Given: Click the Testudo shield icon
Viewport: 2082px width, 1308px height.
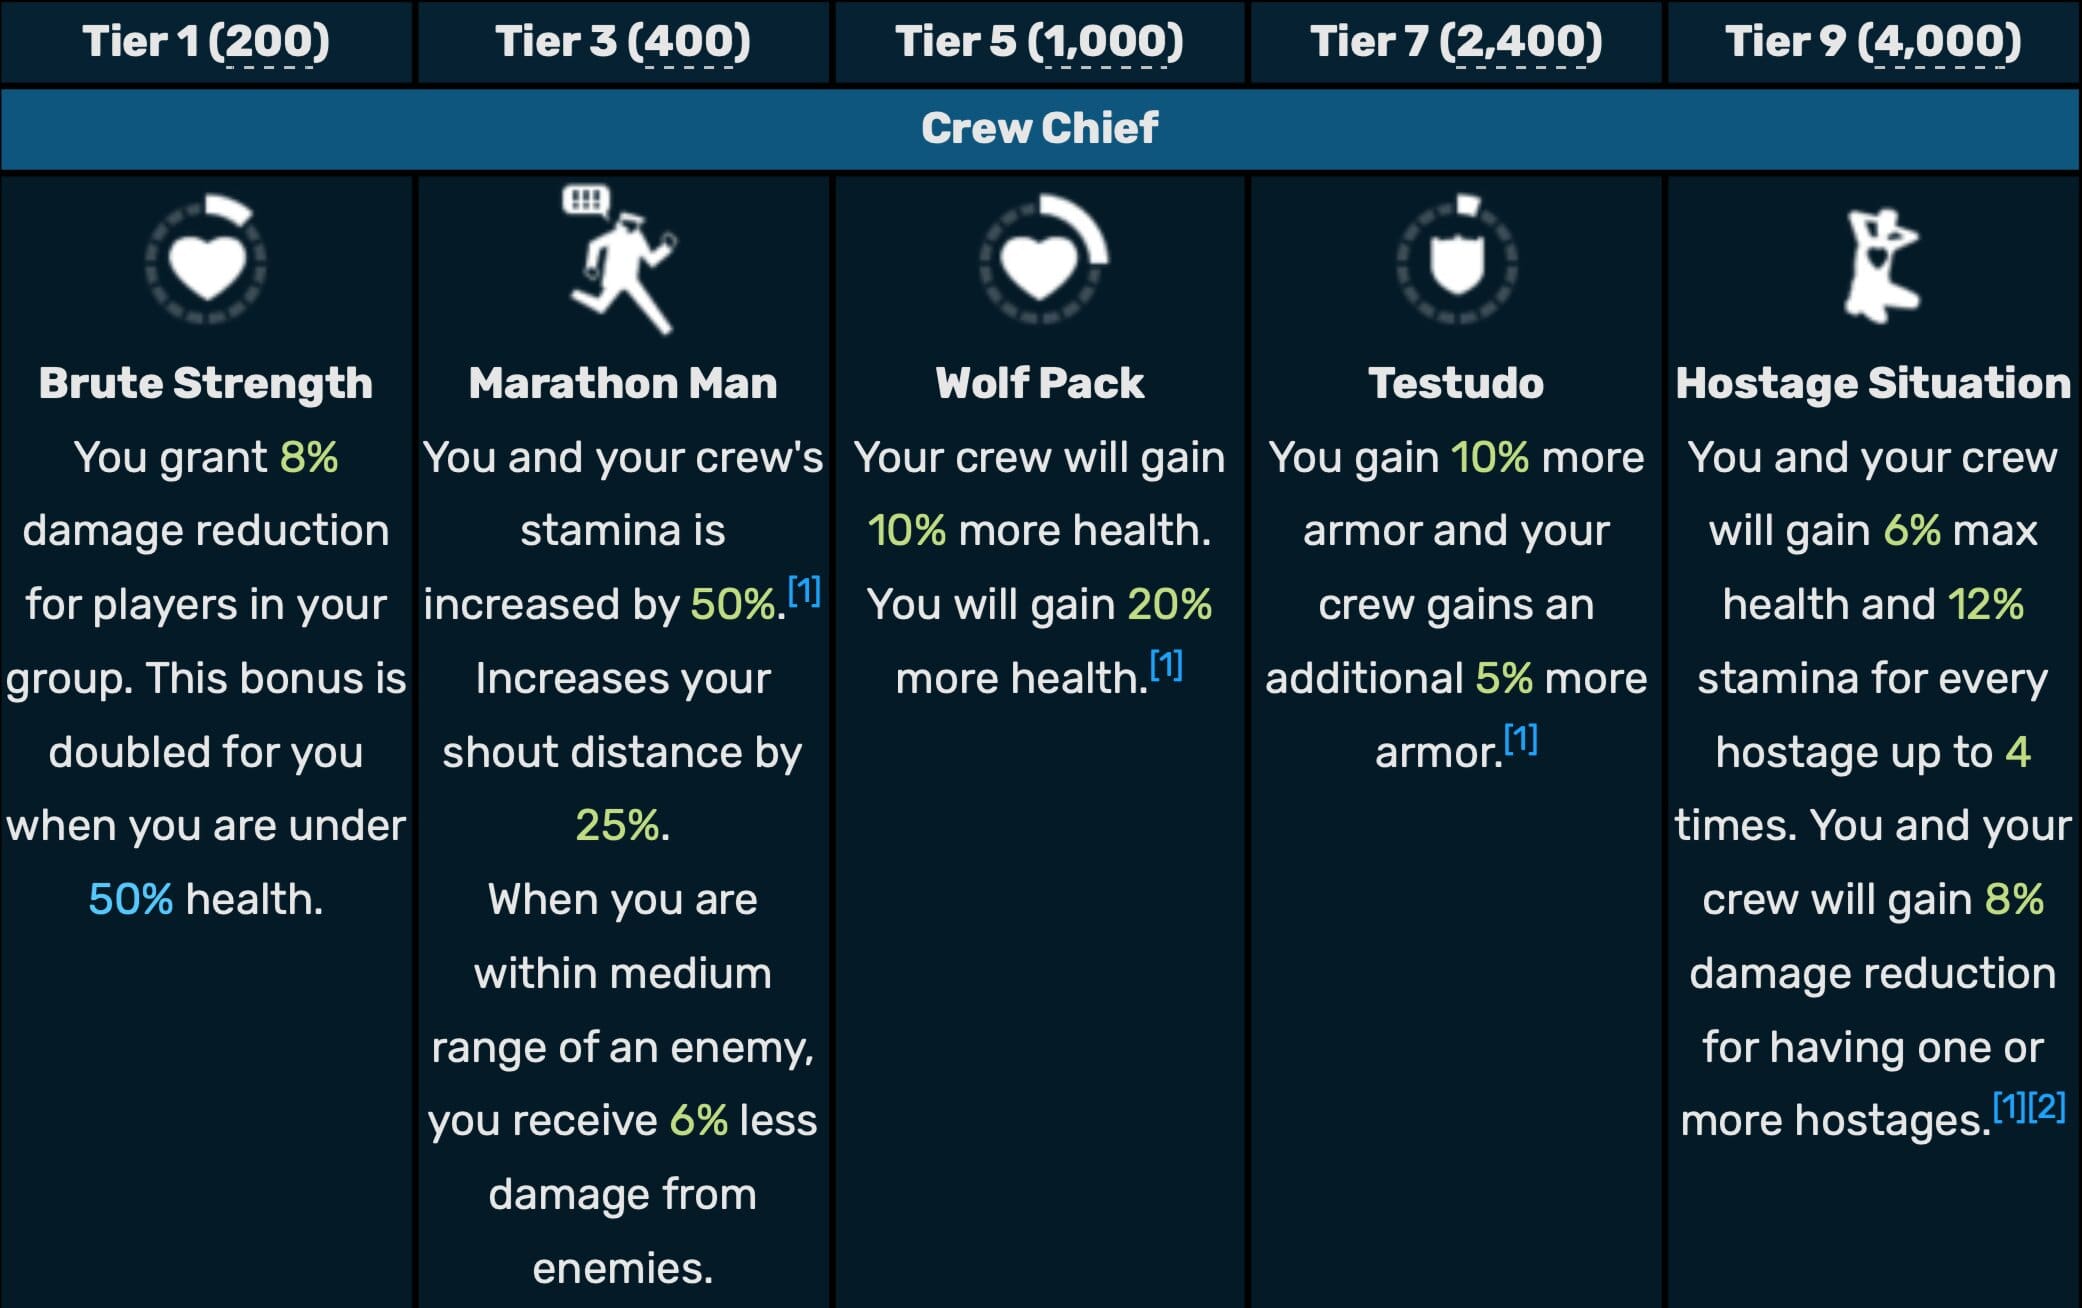Looking at the screenshot, I should click(x=1457, y=260).
